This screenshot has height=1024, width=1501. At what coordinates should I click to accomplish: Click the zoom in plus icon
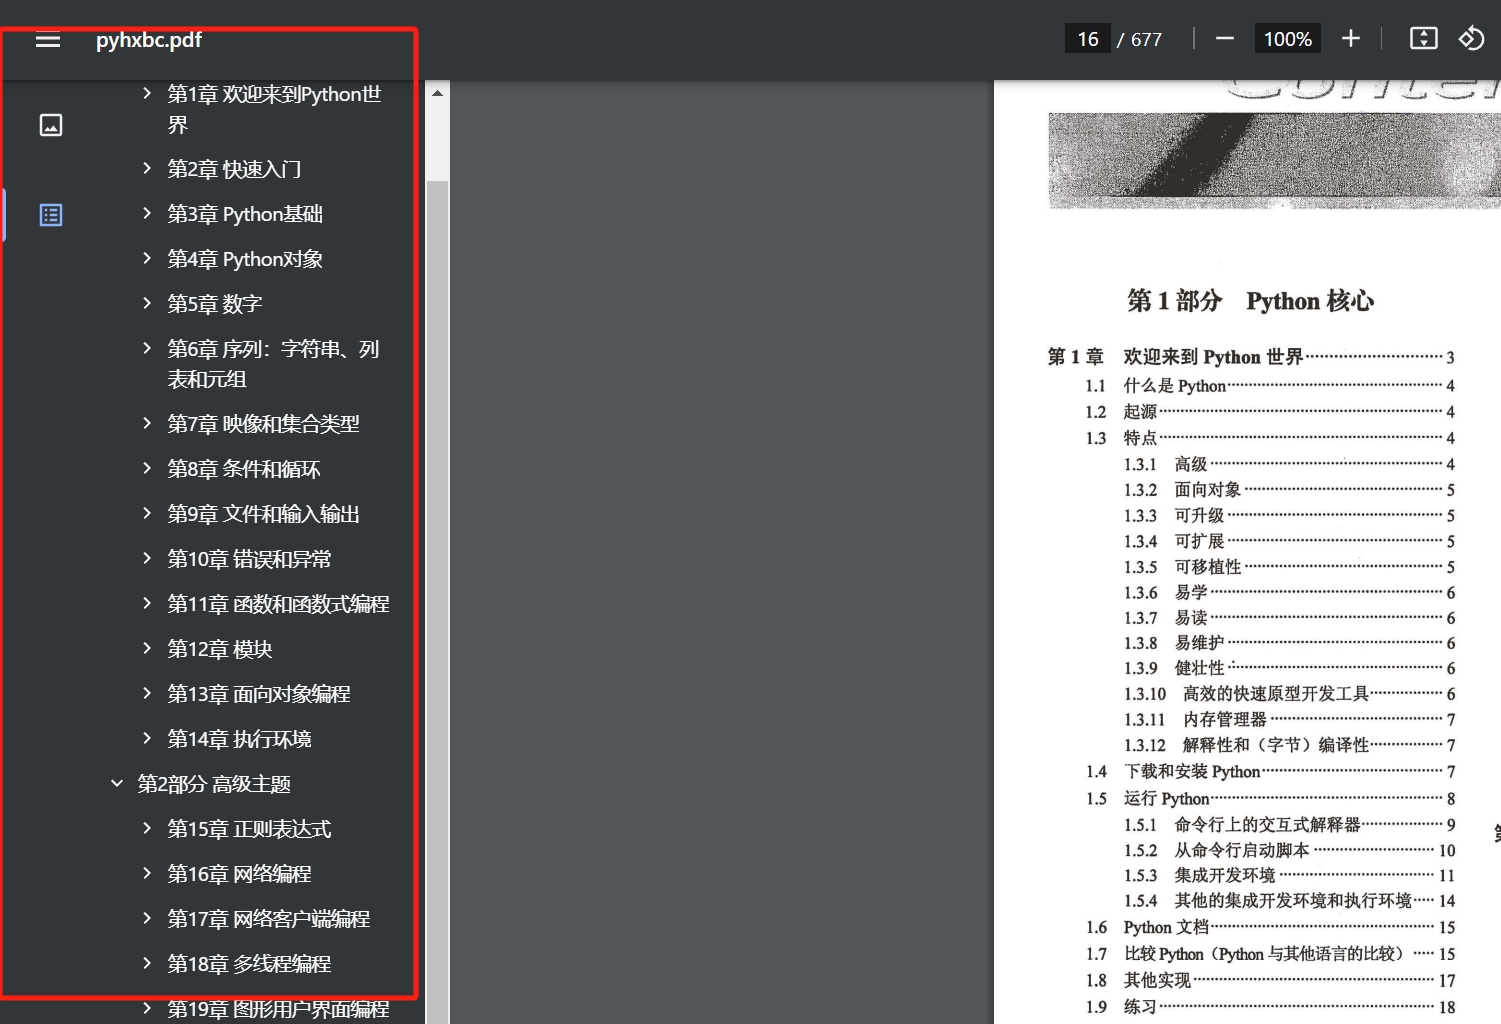click(1350, 39)
